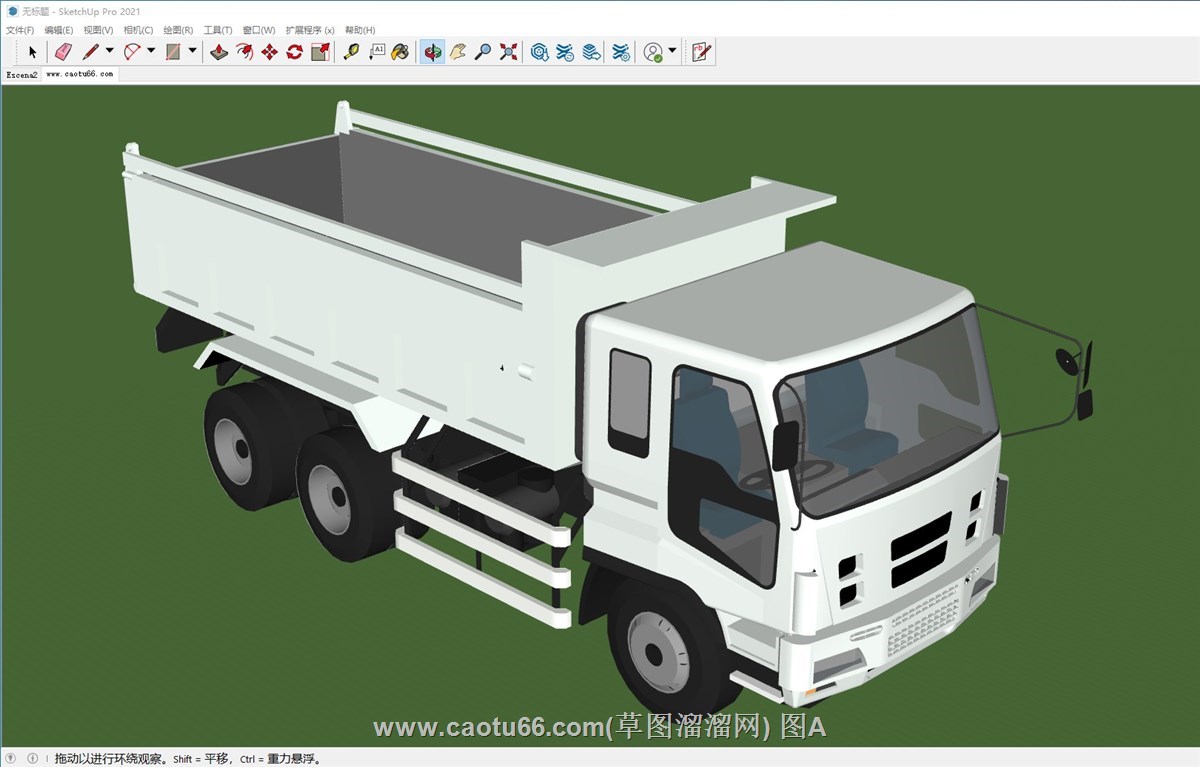
Task: Click the Zoom Extents icon
Action: [x=508, y=52]
